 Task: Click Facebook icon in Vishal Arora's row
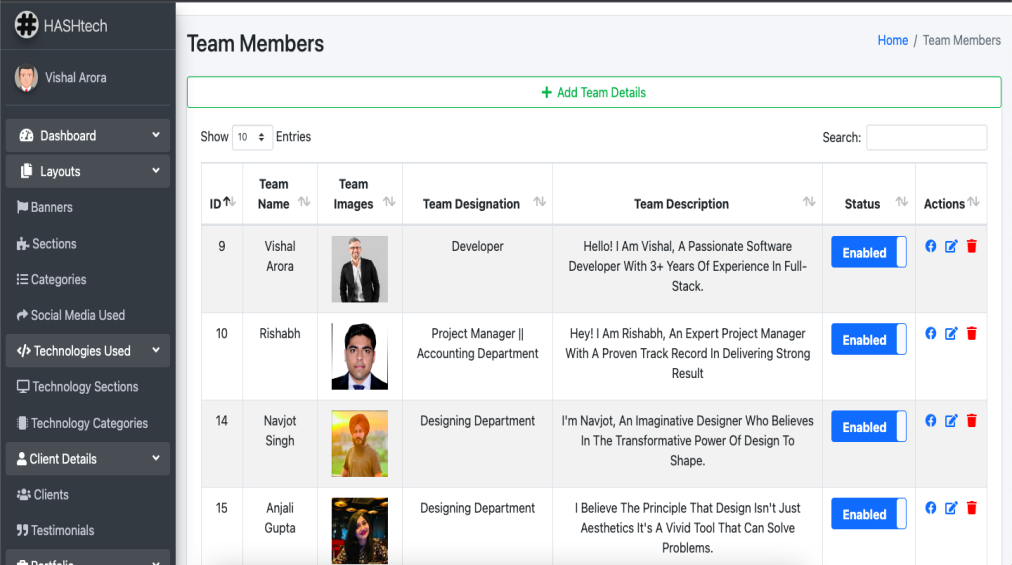tap(931, 246)
